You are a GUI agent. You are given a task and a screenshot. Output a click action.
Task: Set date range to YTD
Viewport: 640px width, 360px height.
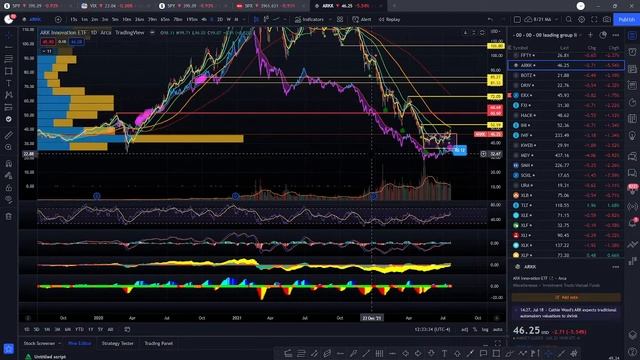[79, 329]
